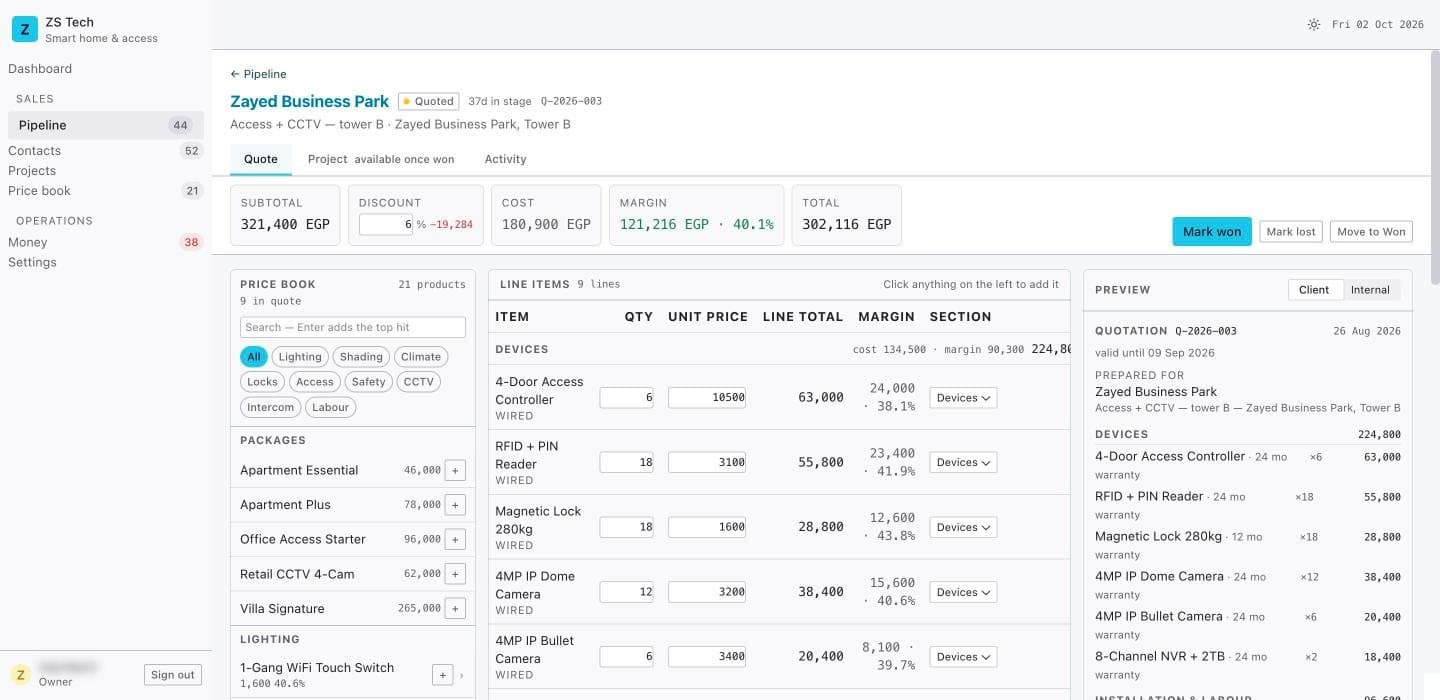
Task: Filter price book by Access
Action: 315,382
